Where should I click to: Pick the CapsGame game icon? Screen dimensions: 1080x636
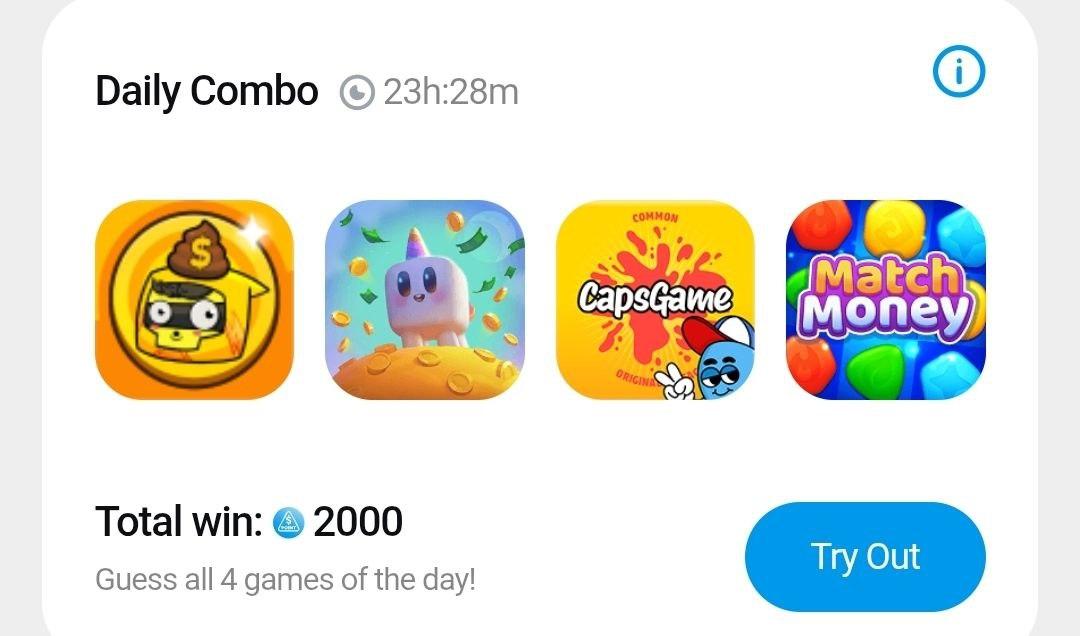(655, 300)
